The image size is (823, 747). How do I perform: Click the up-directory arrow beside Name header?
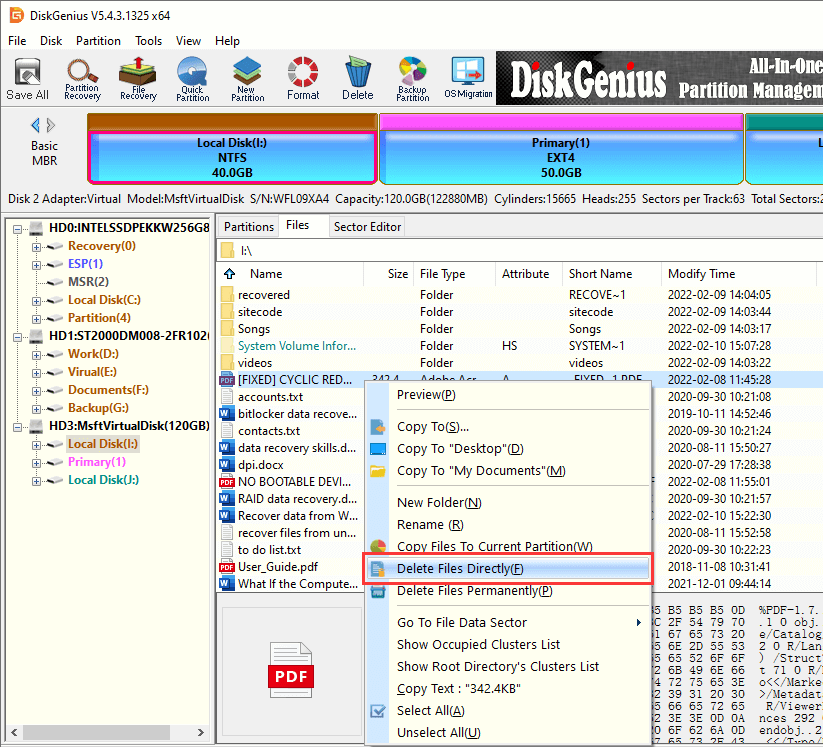click(x=229, y=273)
